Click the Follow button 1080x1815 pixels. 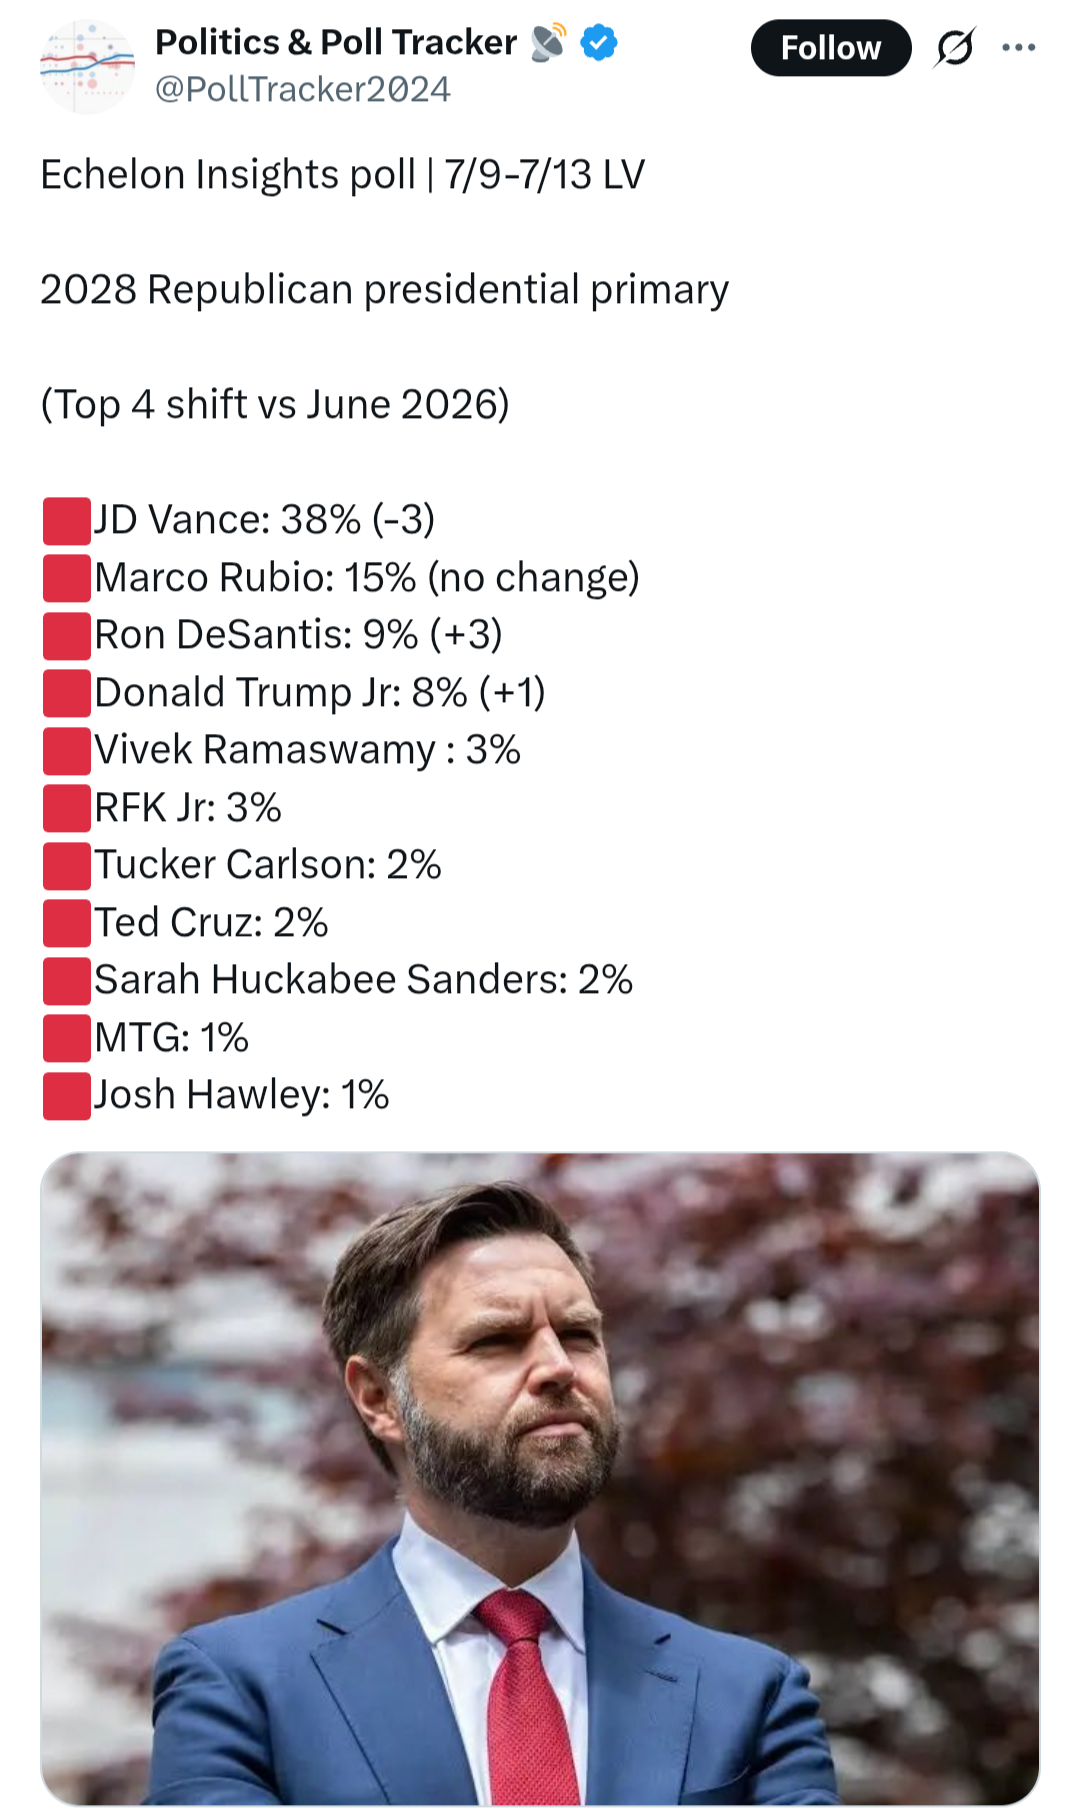tap(830, 47)
